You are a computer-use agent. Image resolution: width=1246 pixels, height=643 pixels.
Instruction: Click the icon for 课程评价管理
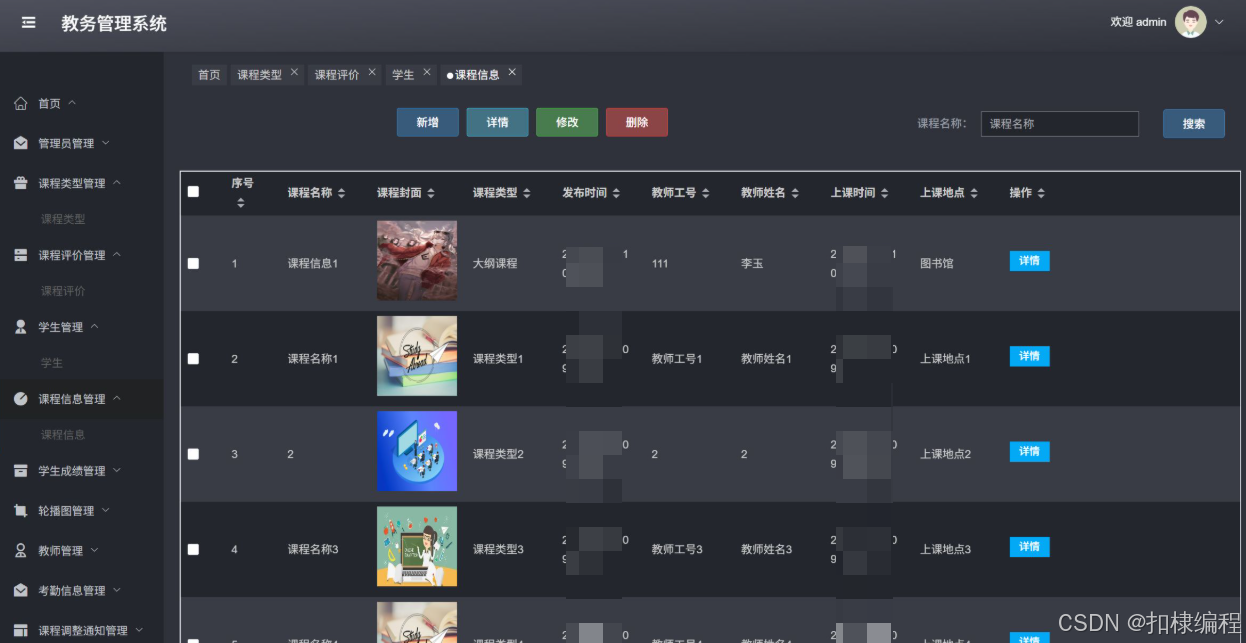click(21, 255)
